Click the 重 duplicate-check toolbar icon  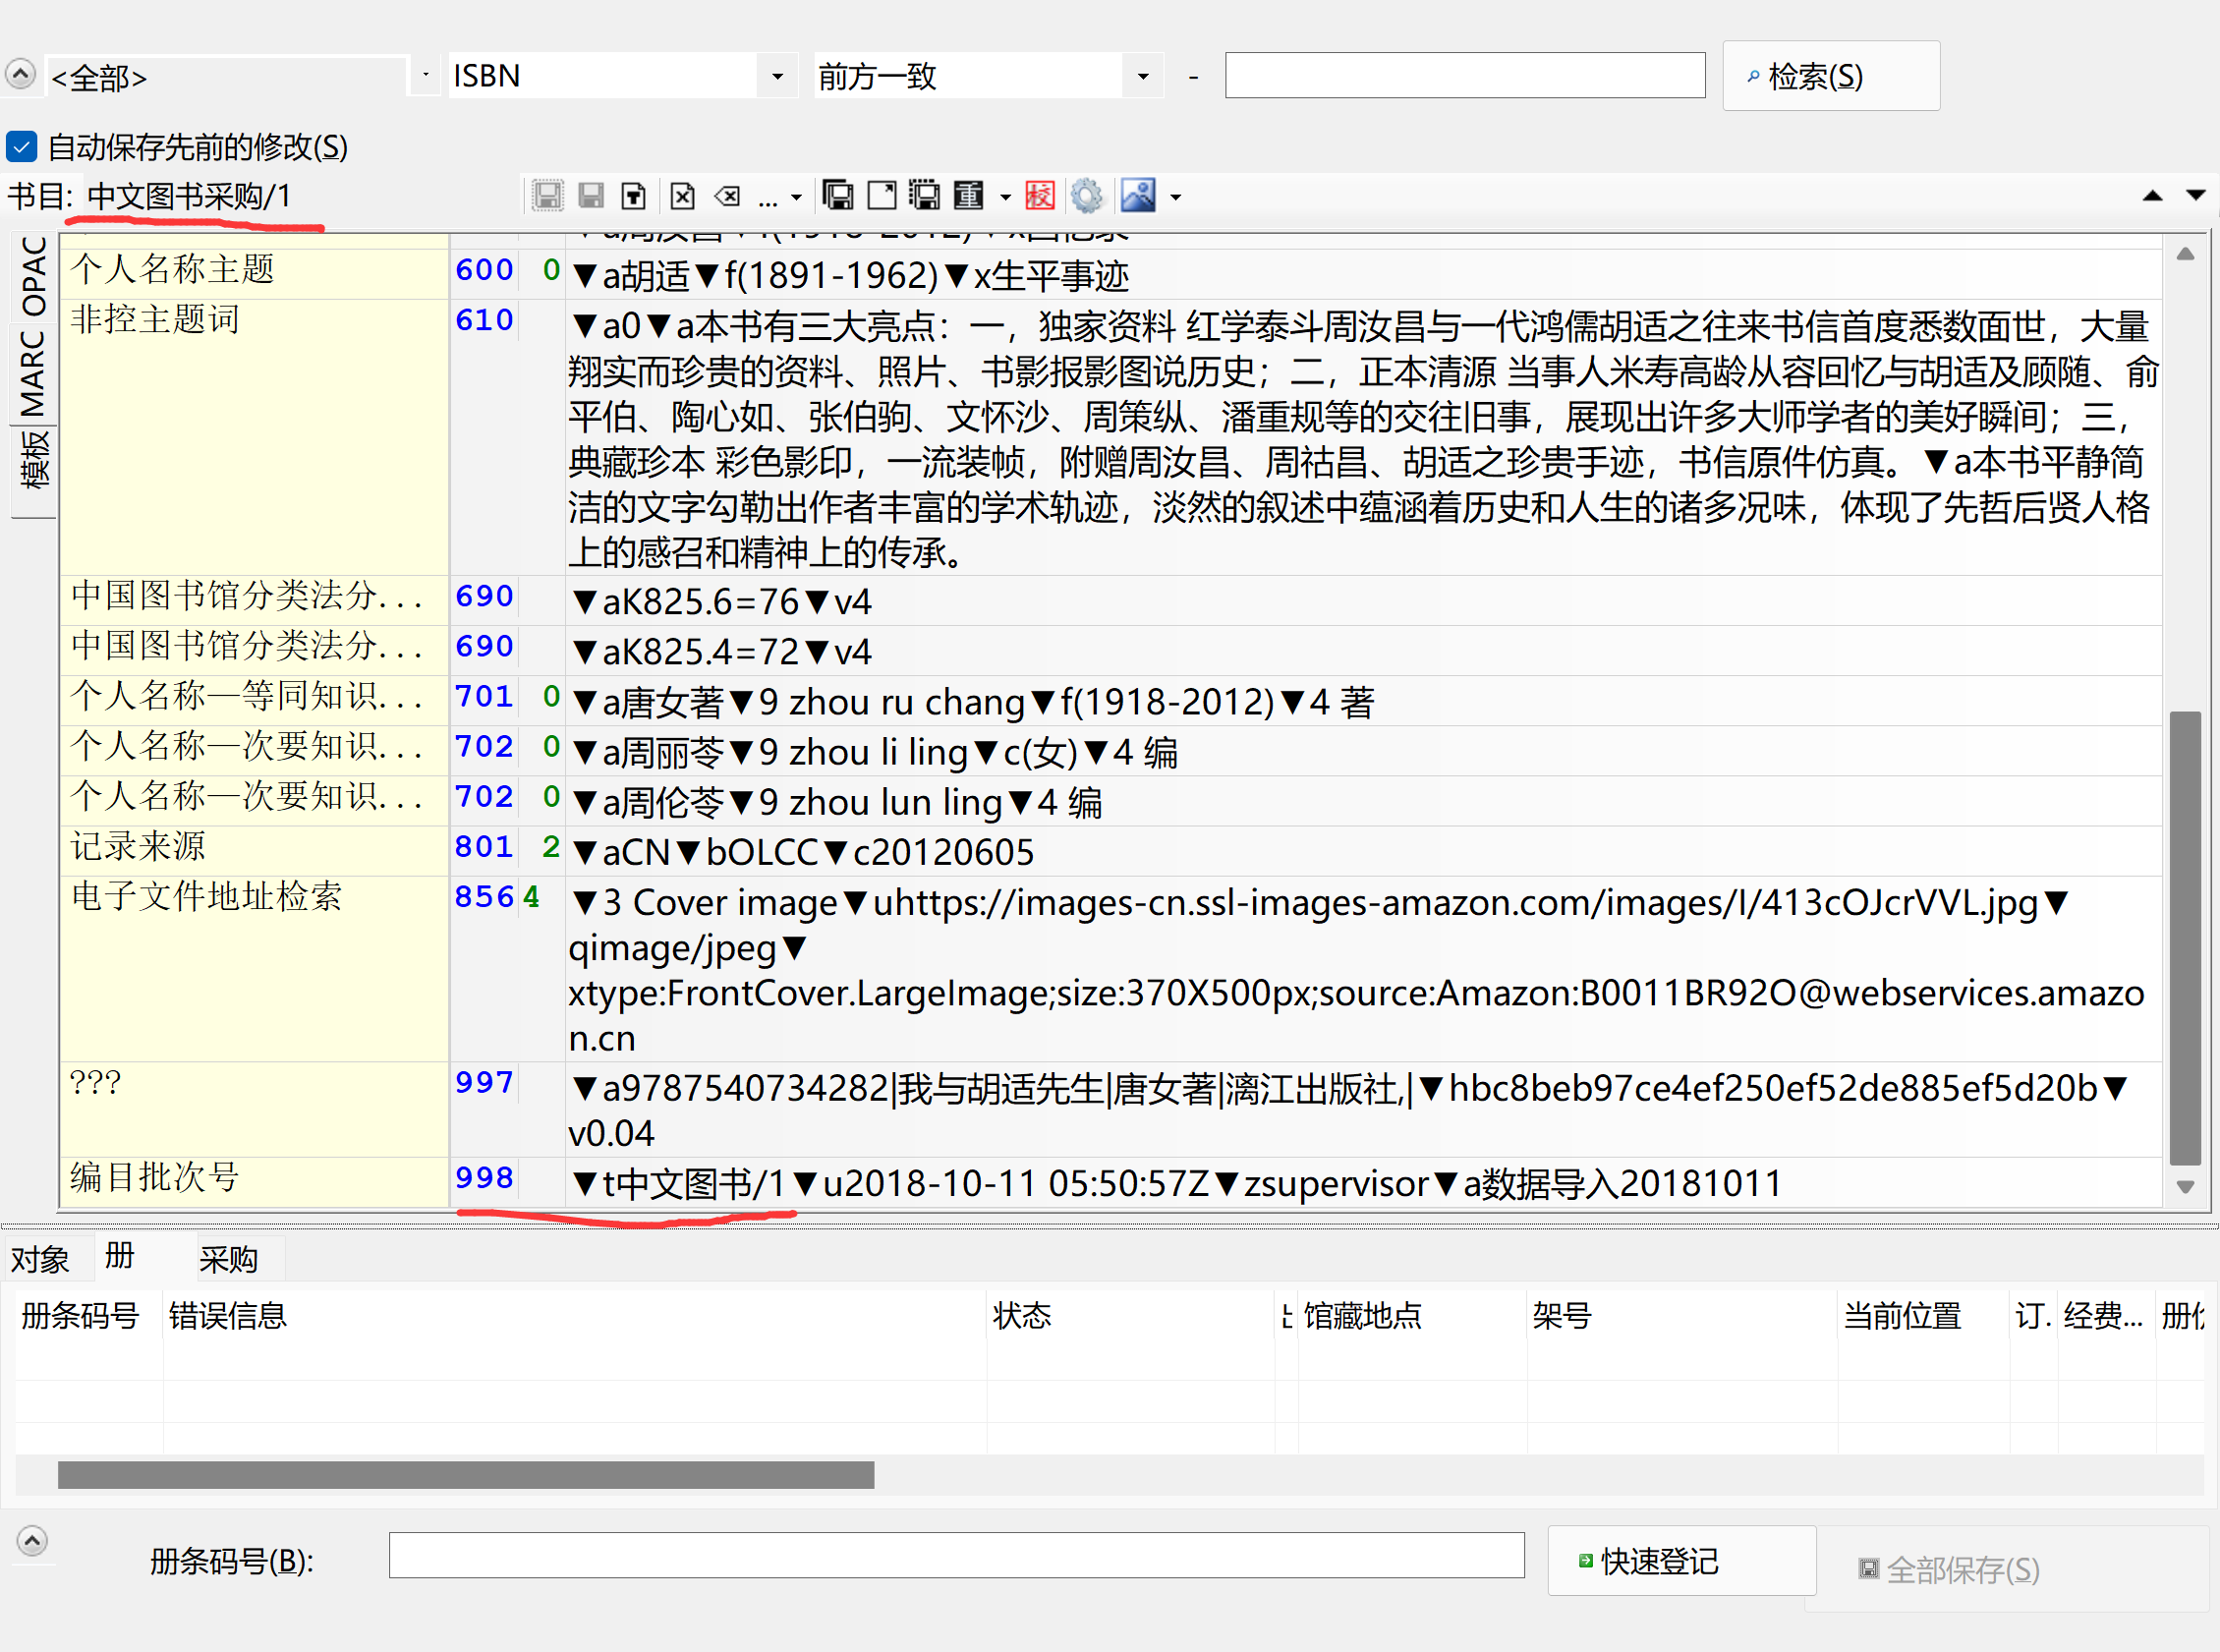tap(968, 196)
